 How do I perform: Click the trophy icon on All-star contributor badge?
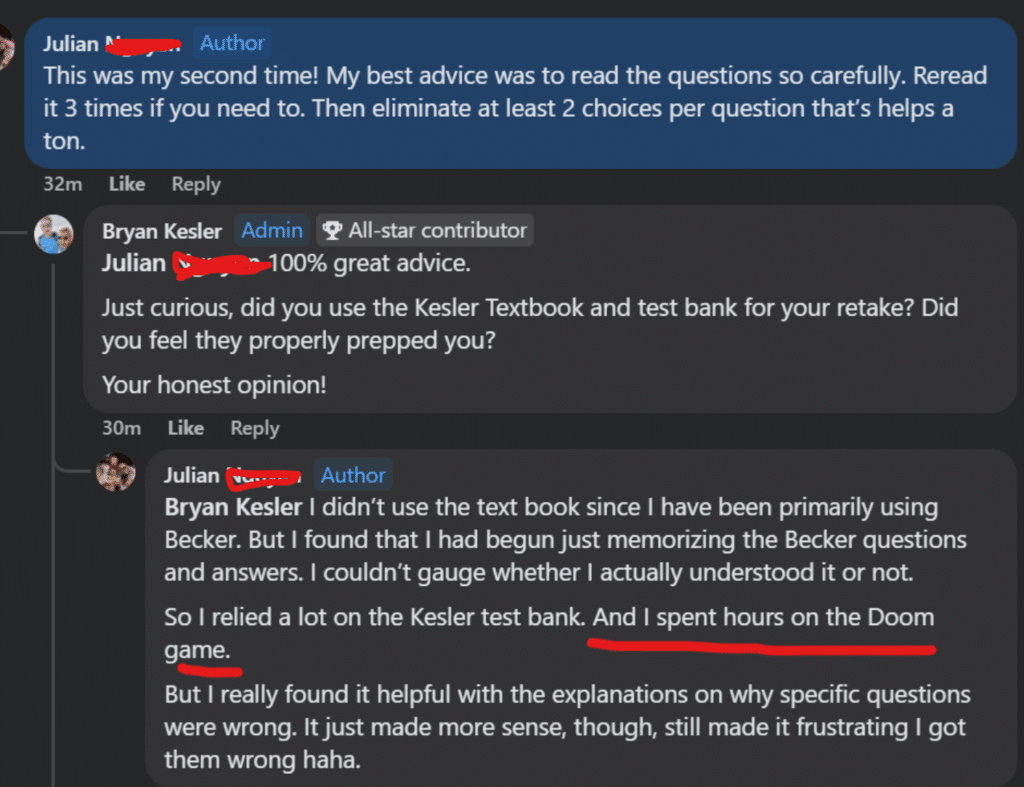[332, 231]
